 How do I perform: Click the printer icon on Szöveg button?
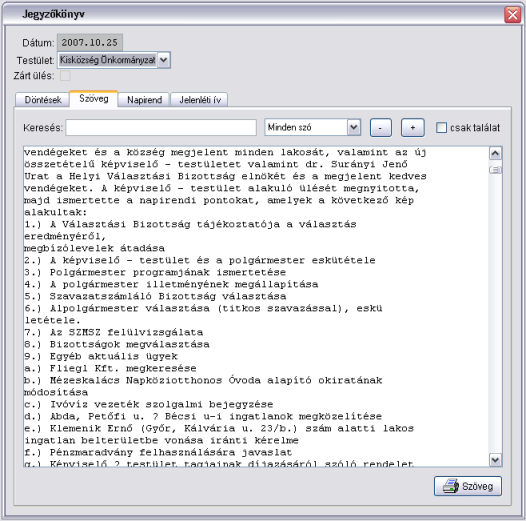click(x=451, y=486)
